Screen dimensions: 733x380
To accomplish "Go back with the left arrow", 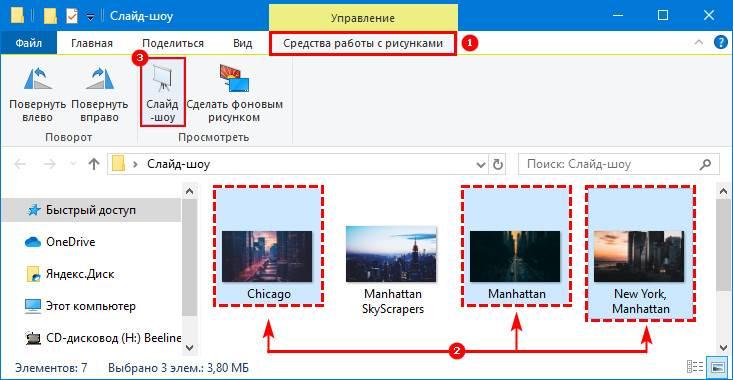I will point(20,164).
